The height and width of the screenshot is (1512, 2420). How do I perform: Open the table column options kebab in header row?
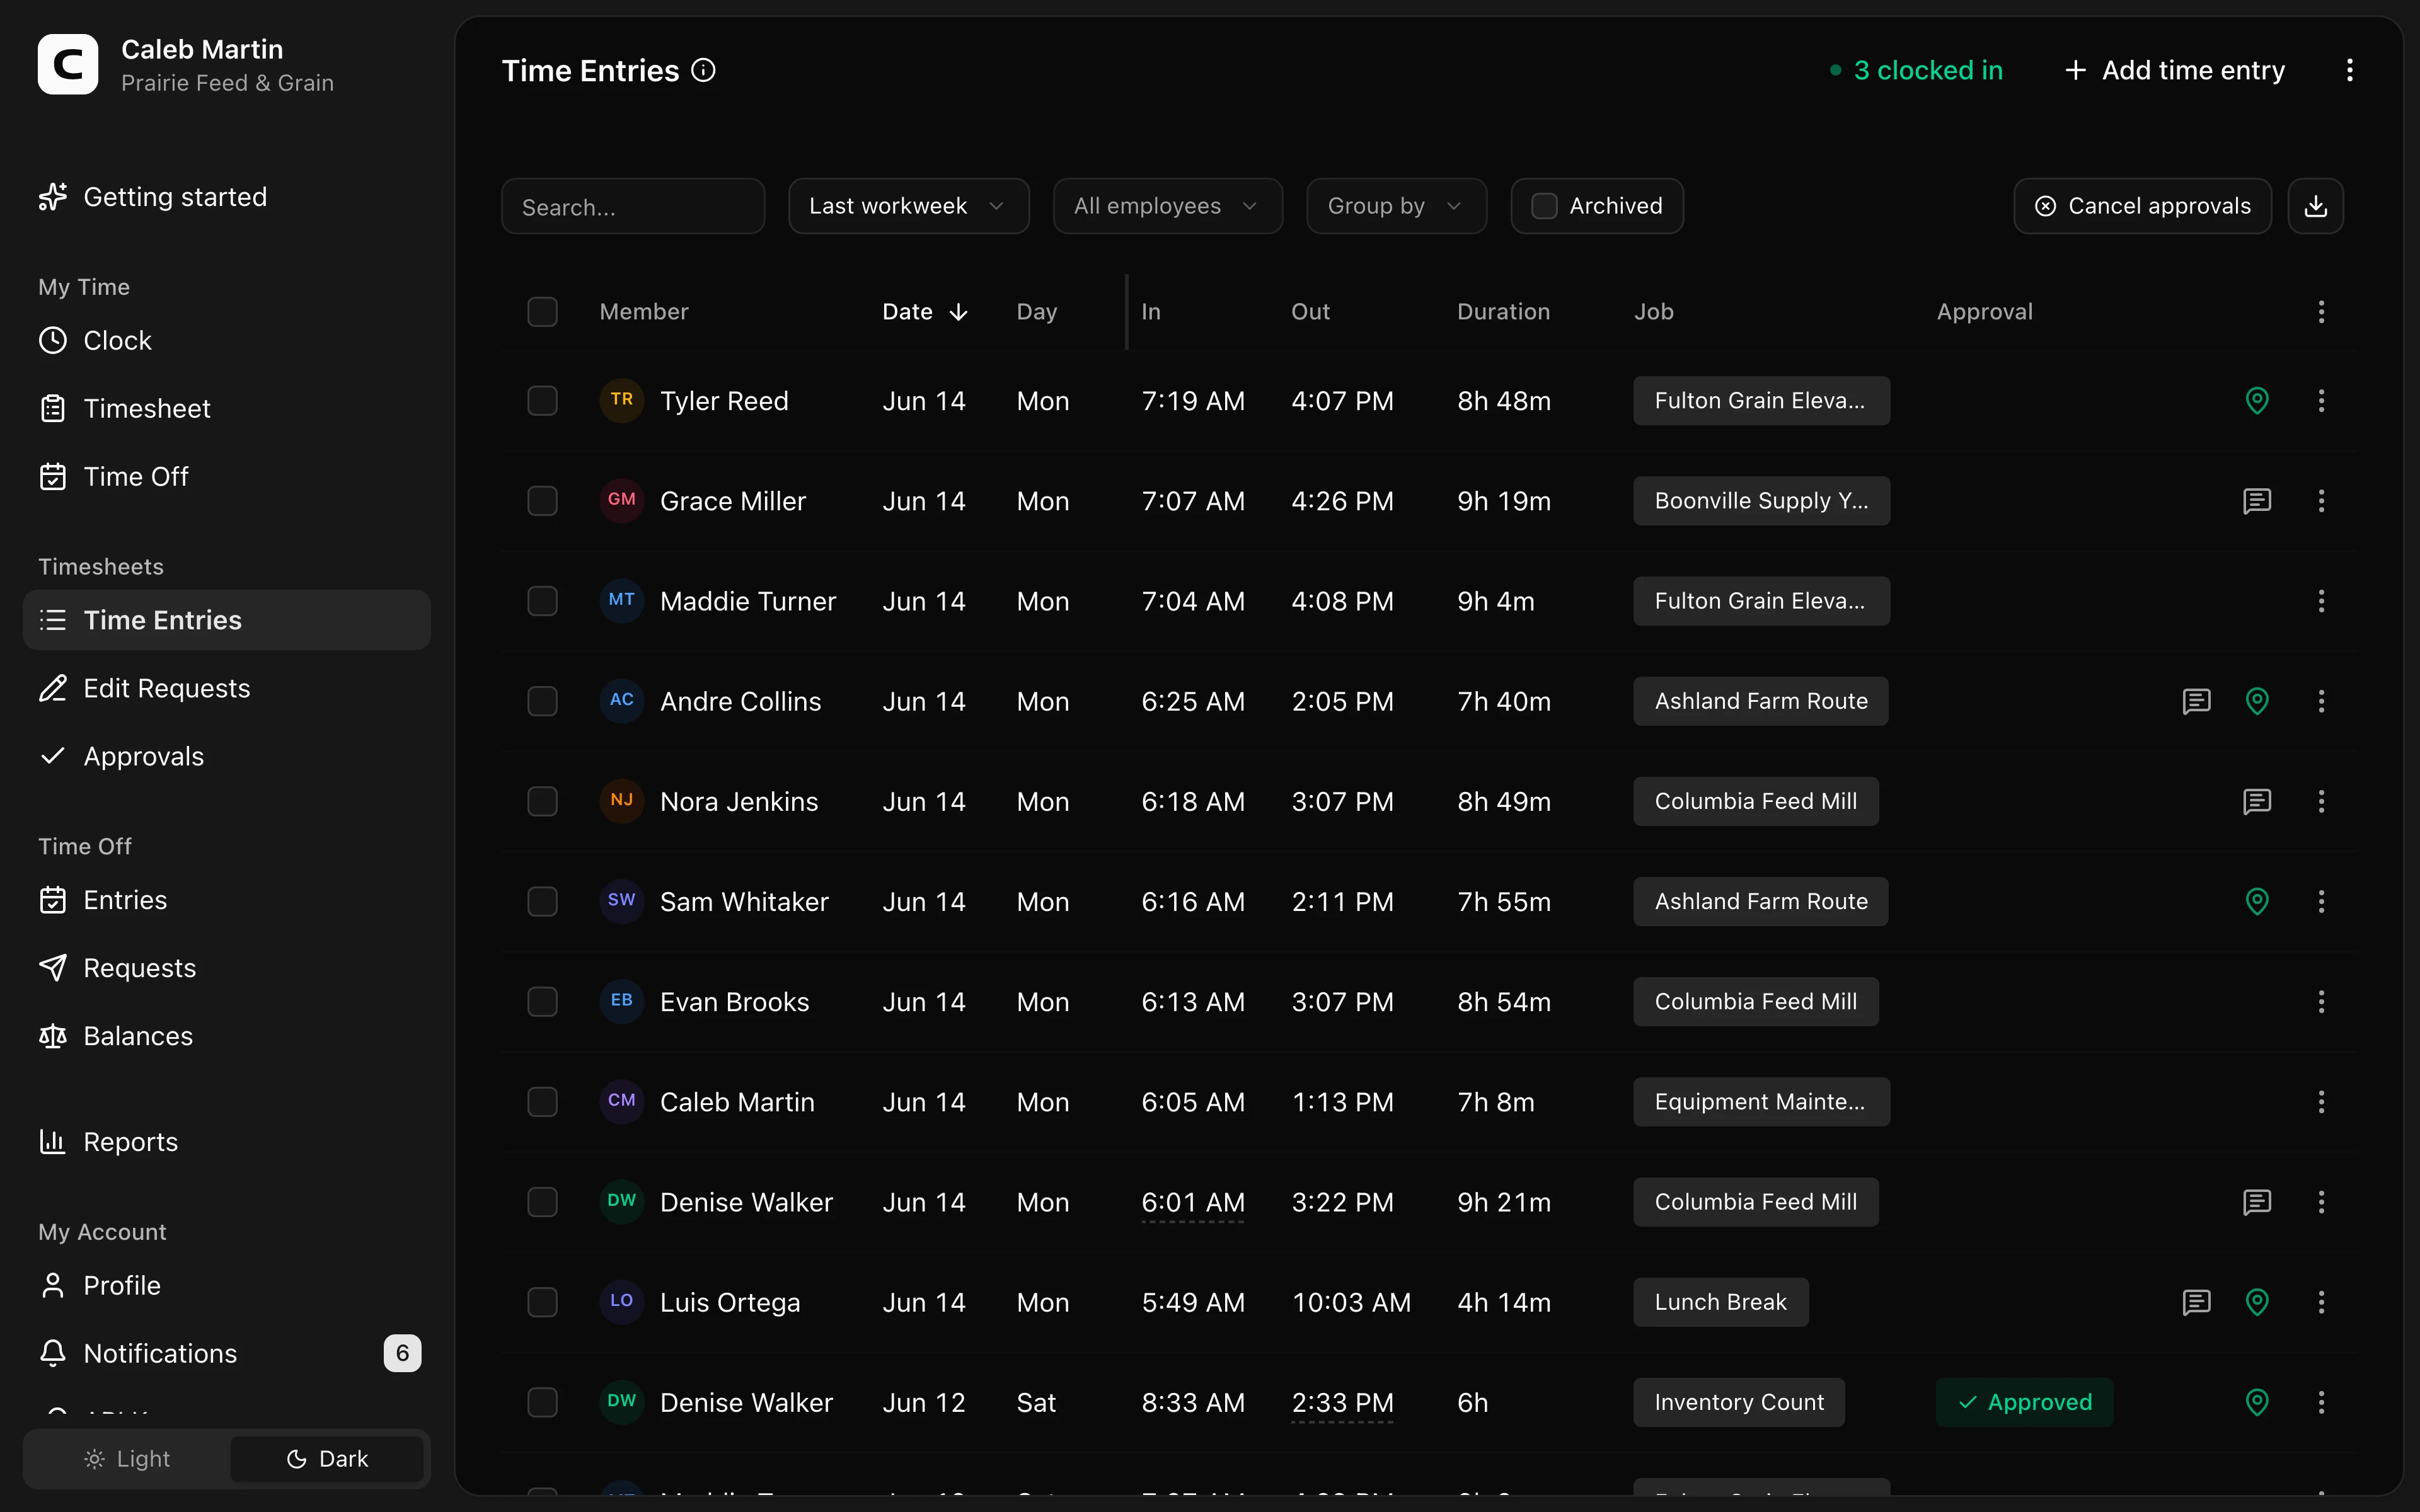point(2321,312)
